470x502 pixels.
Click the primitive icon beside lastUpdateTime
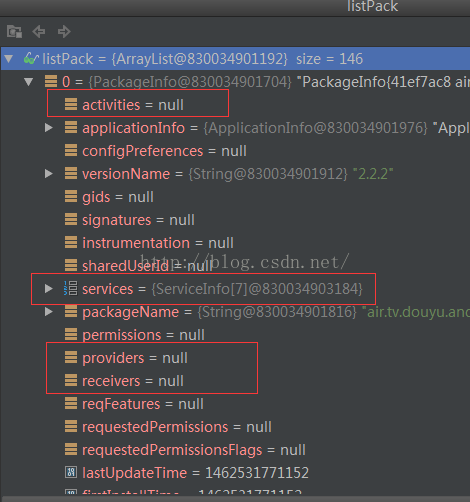coord(71,472)
